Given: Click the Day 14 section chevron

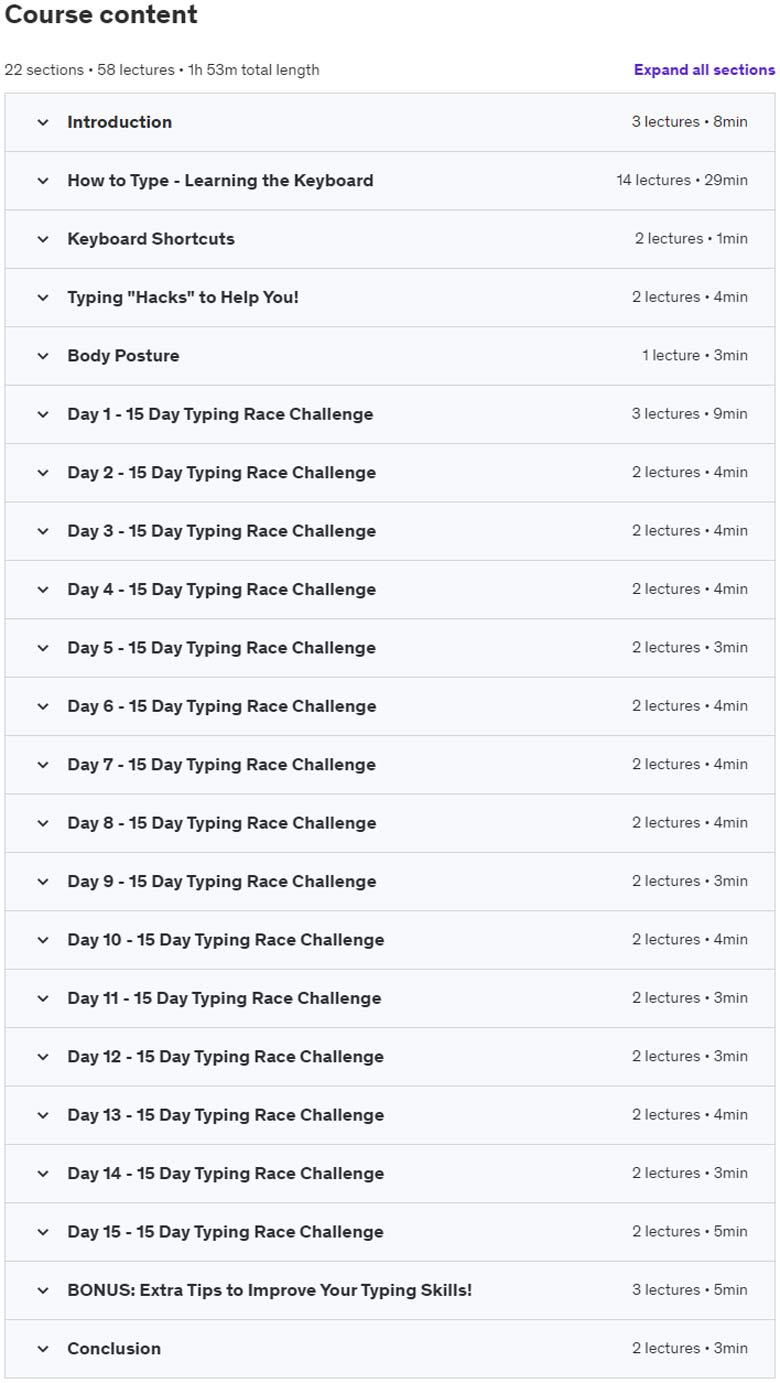Looking at the screenshot, I should click(x=43, y=1174).
